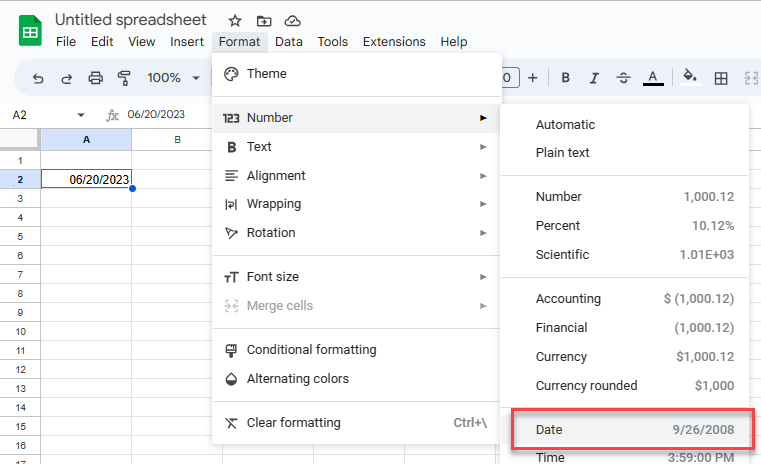
Task: Select cell A2 containing 06/20/2023
Action: coord(86,180)
